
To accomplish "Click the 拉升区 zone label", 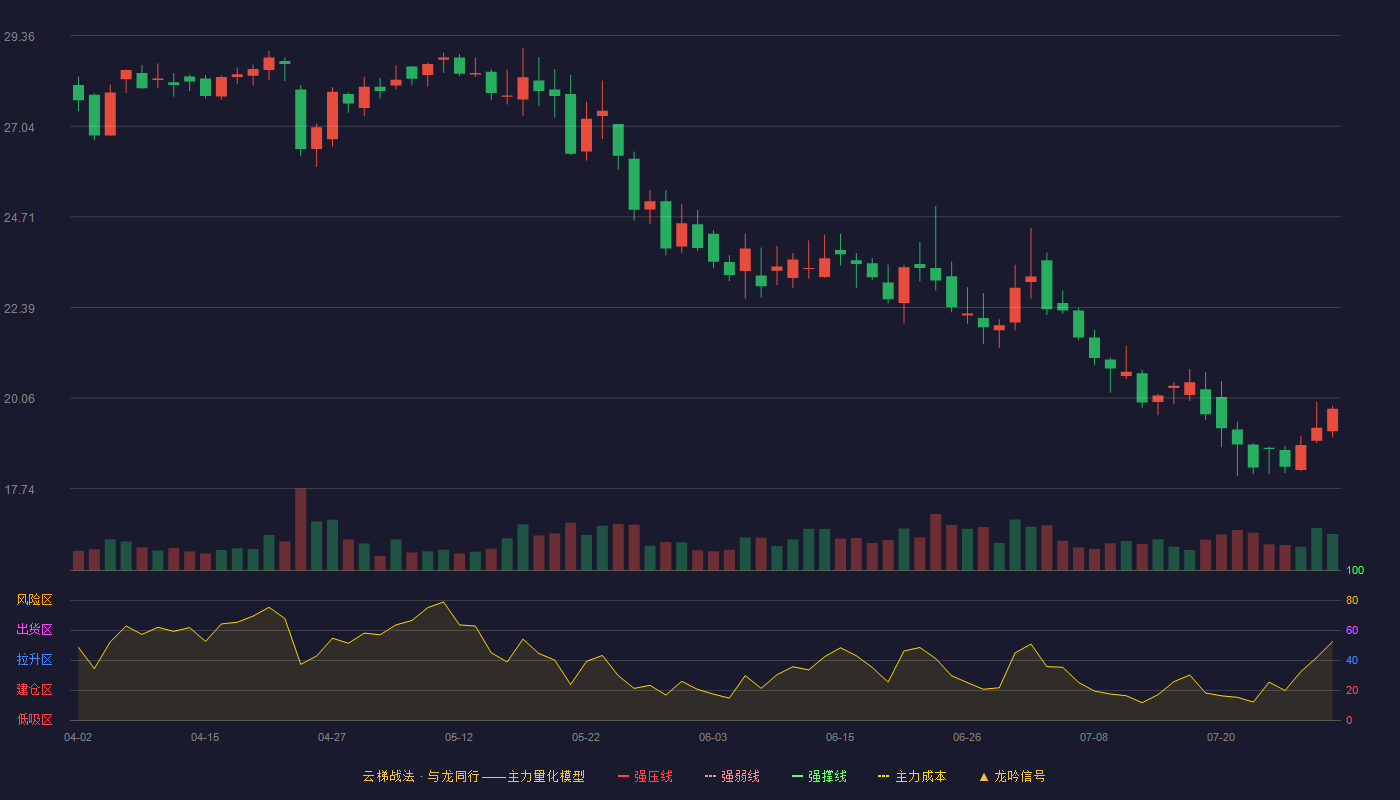I will (x=34, y=660).
